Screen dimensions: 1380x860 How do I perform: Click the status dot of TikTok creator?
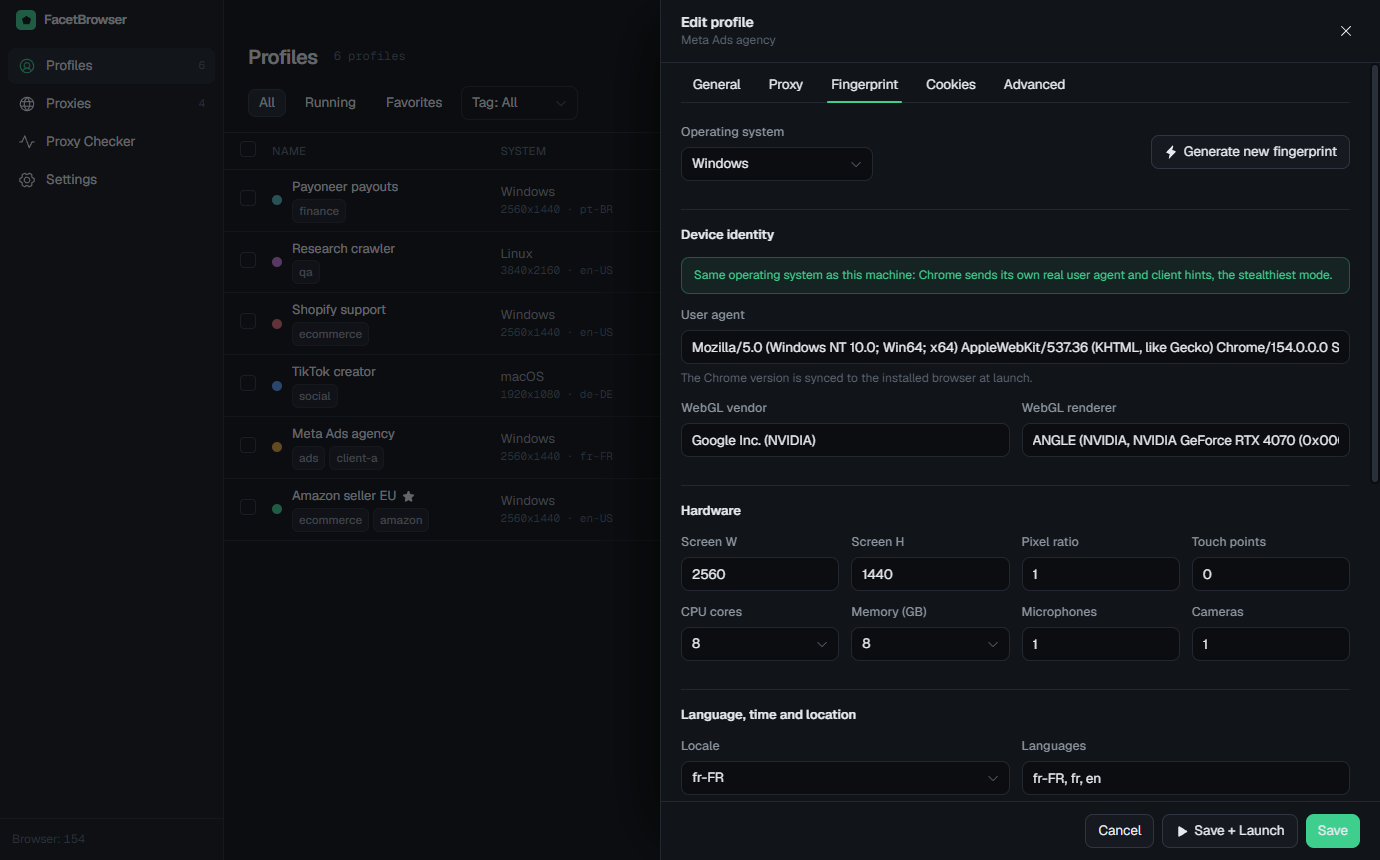click(277, 385)
